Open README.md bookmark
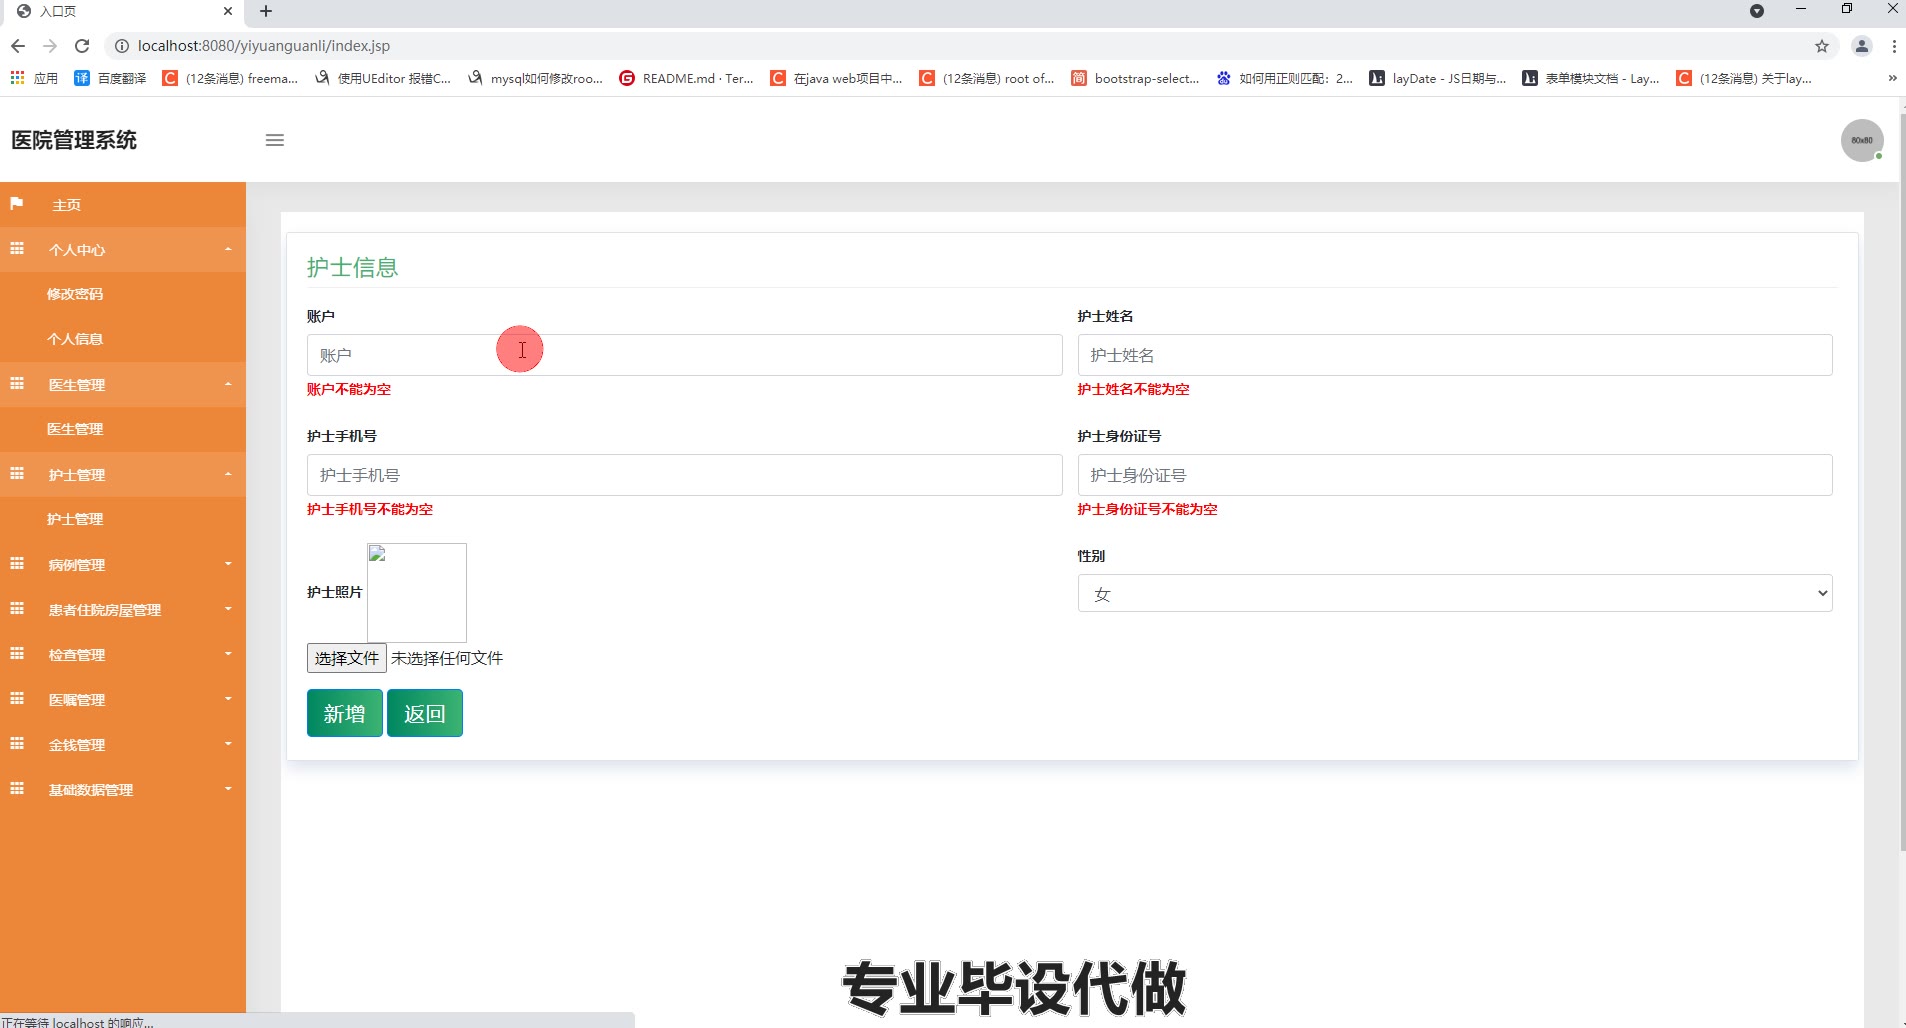This screenshot has width=1906, height=1028. click(x=687, y=78)
